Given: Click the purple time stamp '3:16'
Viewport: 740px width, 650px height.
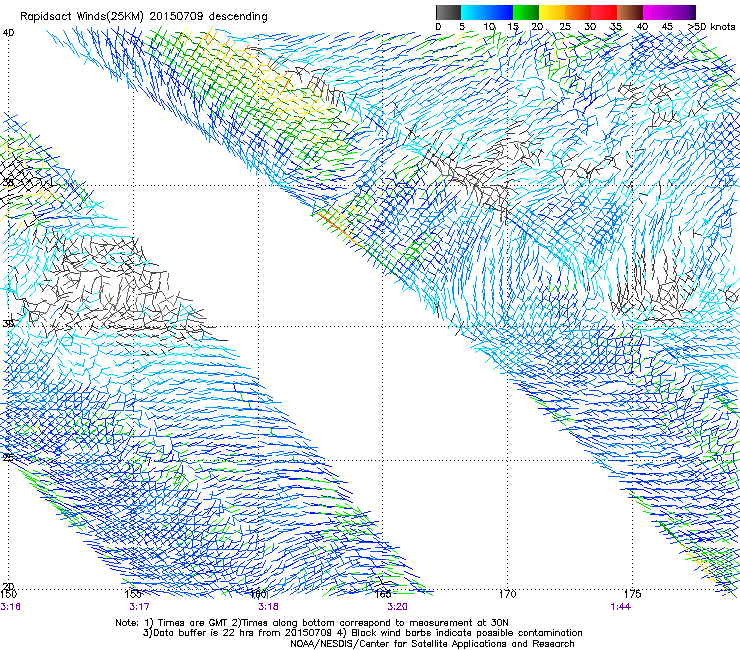Looking at the screenshot, I should (x=10, y=607).
